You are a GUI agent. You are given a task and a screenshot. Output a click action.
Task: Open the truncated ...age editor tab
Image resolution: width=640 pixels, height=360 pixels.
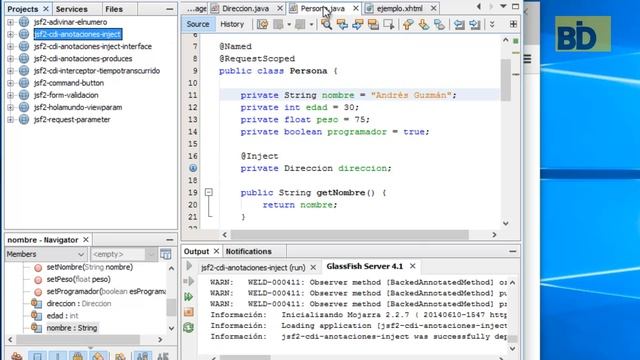pos(196,8)
